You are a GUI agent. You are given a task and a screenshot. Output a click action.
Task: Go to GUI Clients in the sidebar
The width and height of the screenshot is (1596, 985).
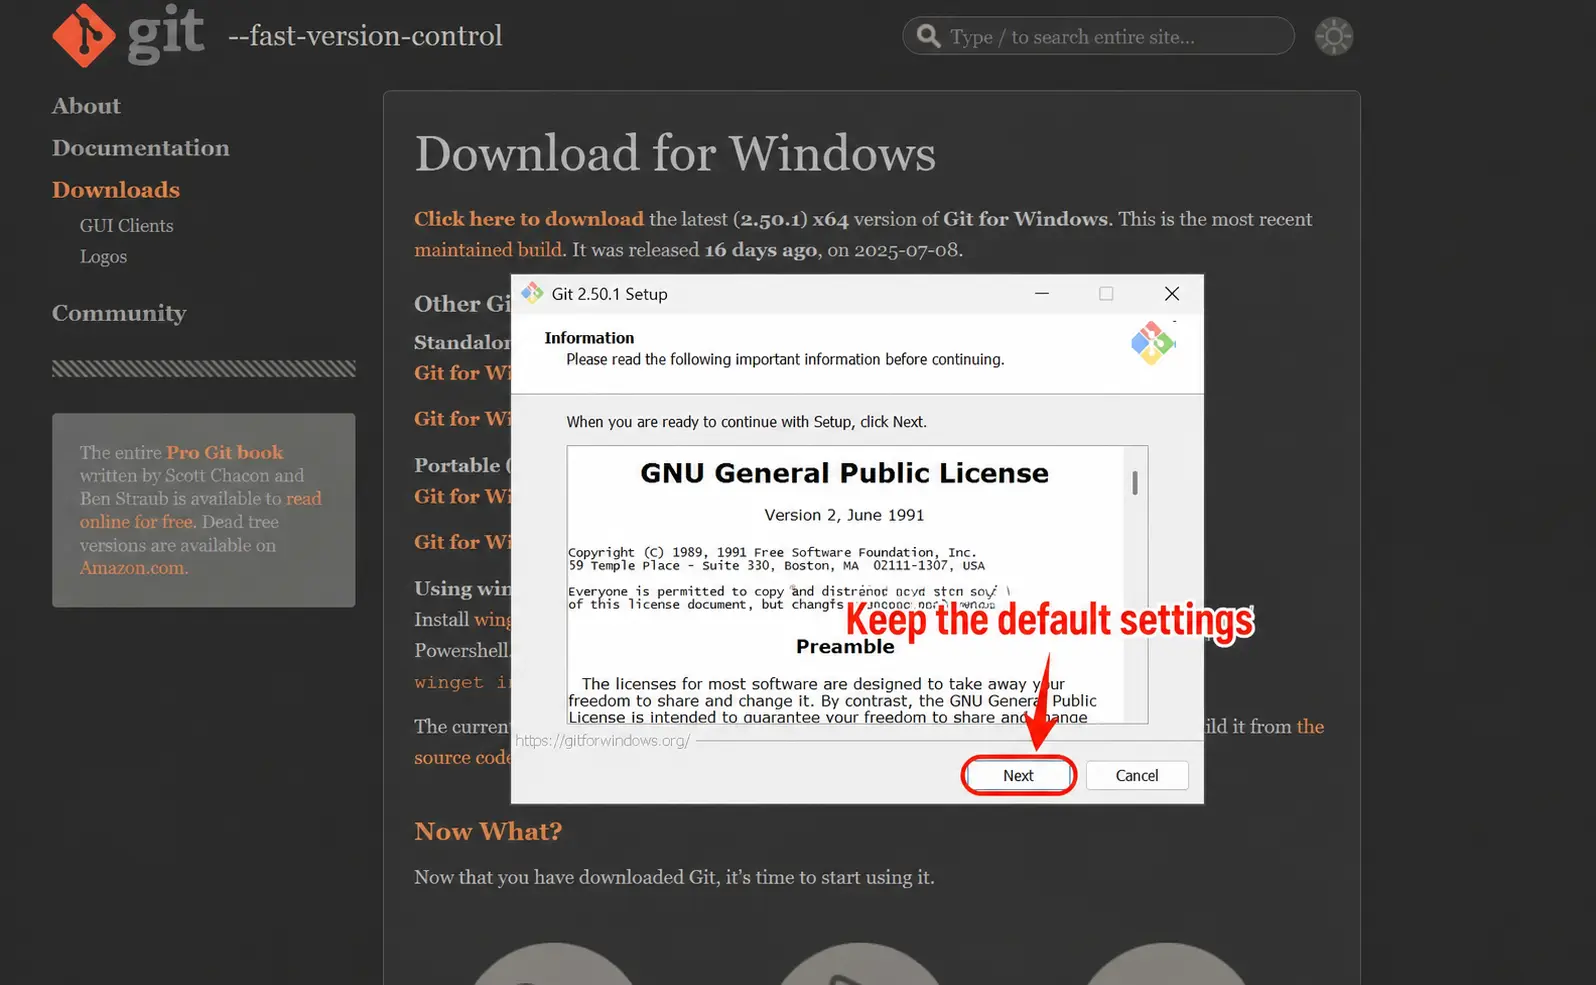pos(127,226)
